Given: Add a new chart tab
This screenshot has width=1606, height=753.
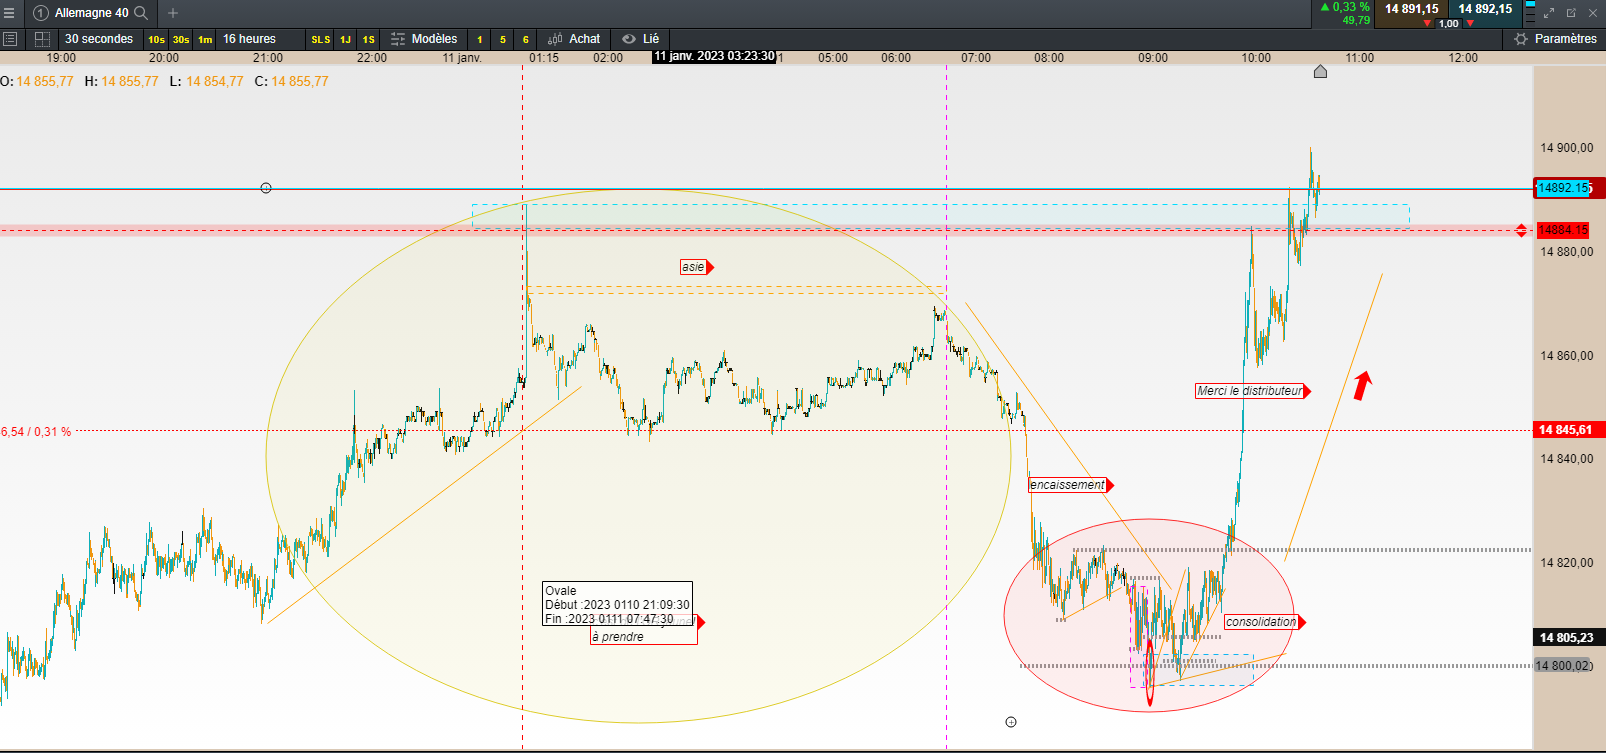Looking at the screenshot, I should (173, 13).
